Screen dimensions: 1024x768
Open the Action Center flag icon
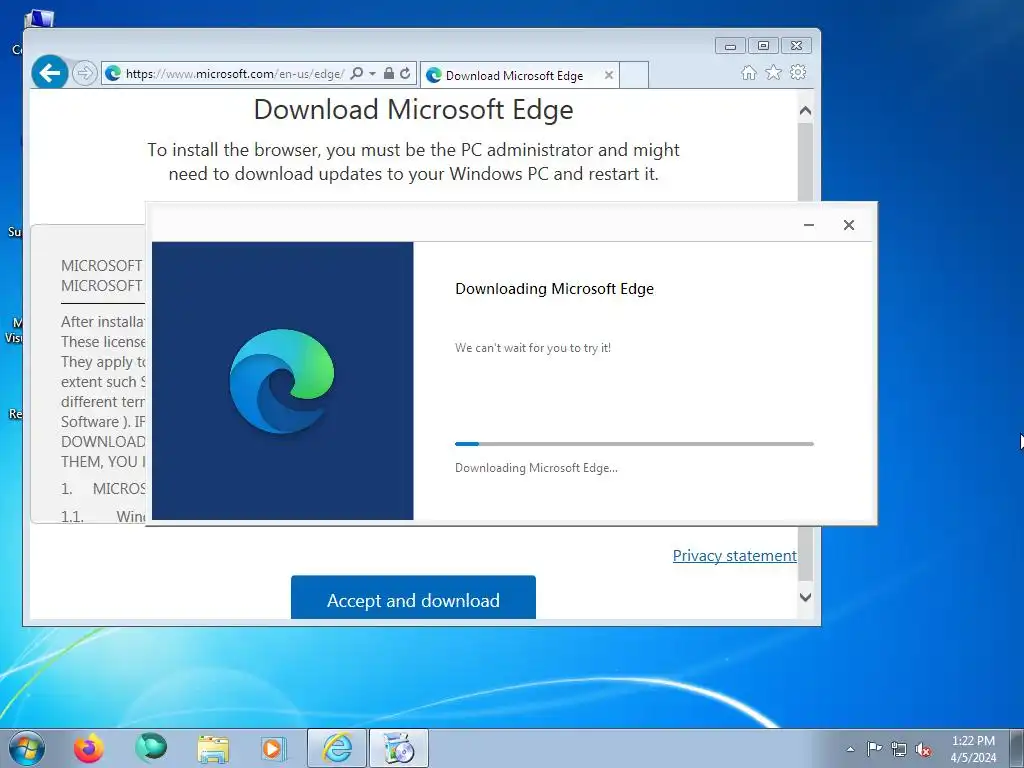coord(874,749)
